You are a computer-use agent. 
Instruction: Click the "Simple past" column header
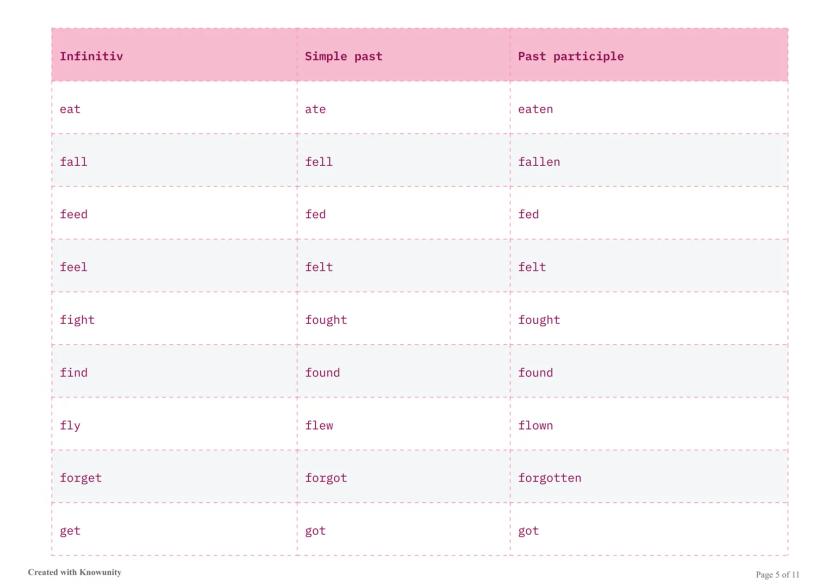pyautogui.click(x=343, y=56)
